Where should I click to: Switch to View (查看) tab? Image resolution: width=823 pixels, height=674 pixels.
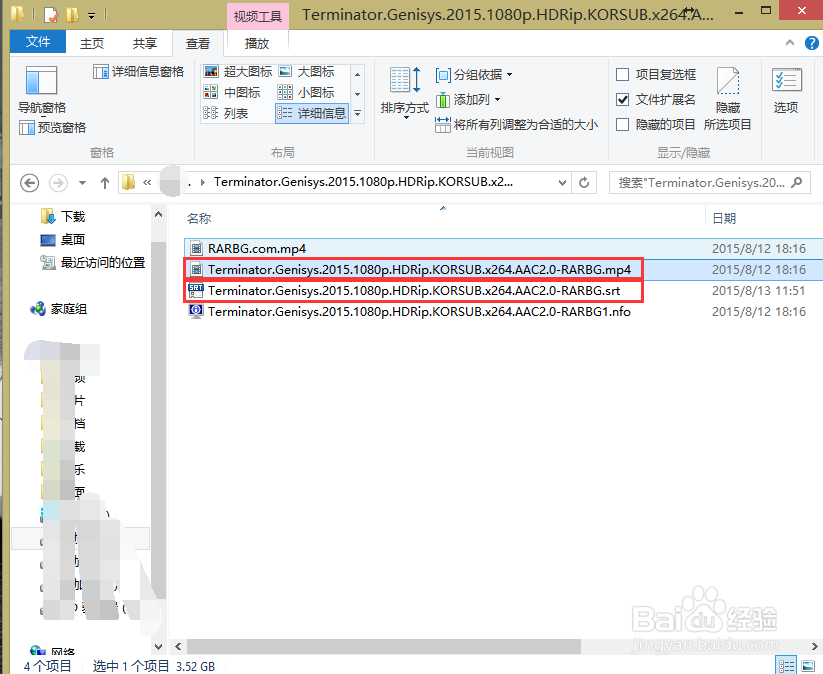point(198,43)
